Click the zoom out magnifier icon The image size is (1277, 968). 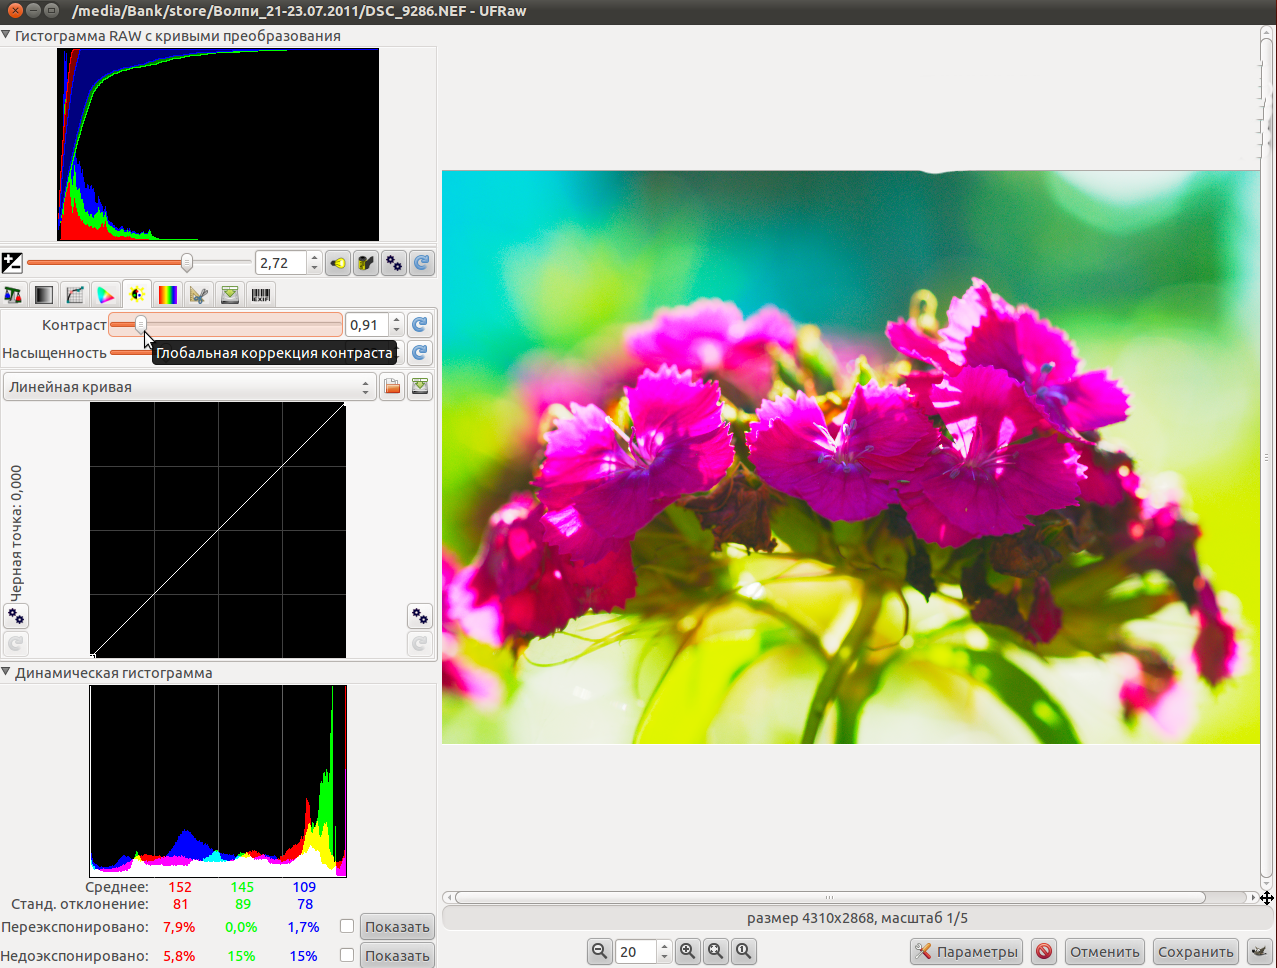click(599, 951)
